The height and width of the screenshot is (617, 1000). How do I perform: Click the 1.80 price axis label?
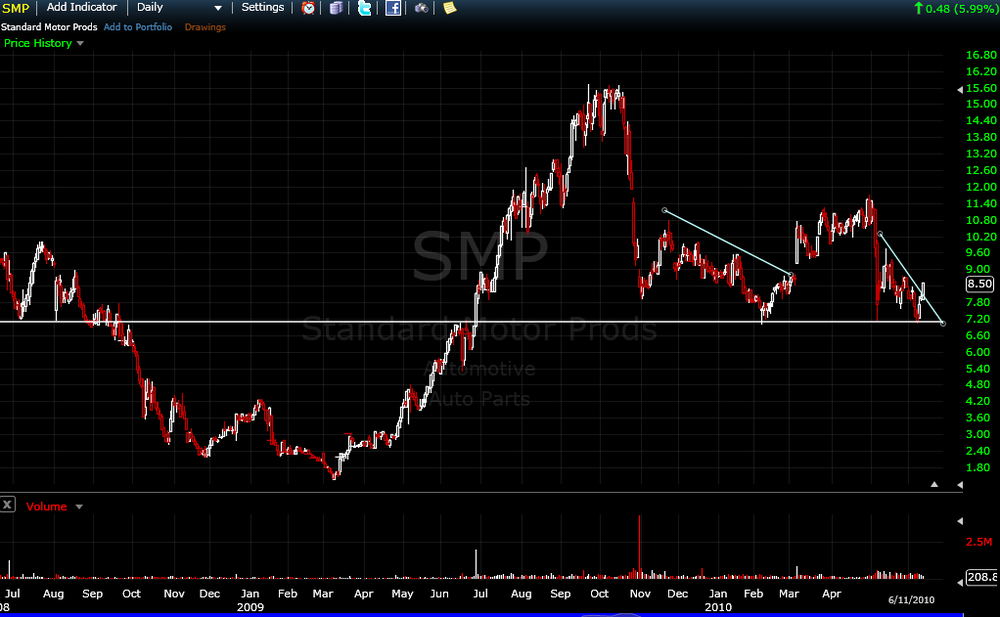click(x=978, y=468)
